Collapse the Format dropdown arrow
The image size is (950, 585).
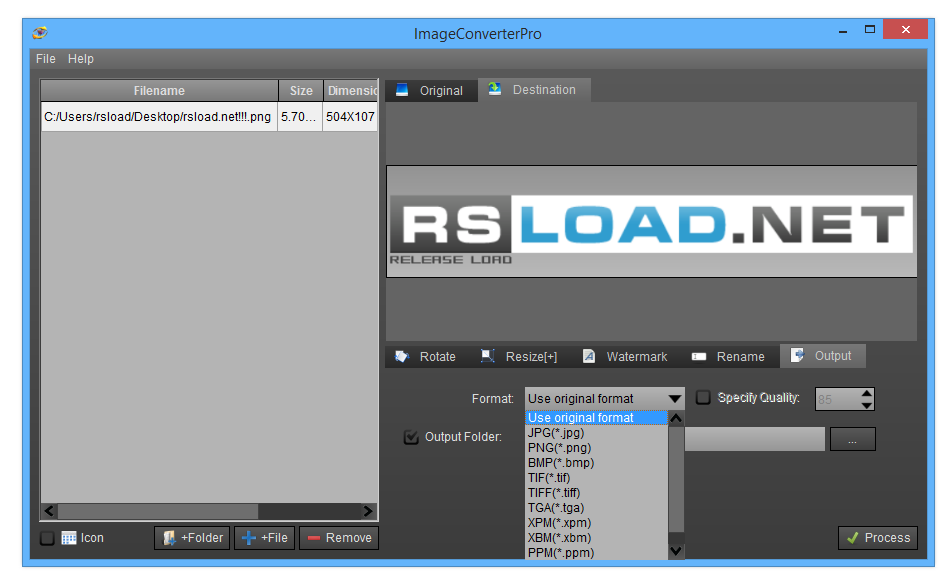(x=674, y=398)
